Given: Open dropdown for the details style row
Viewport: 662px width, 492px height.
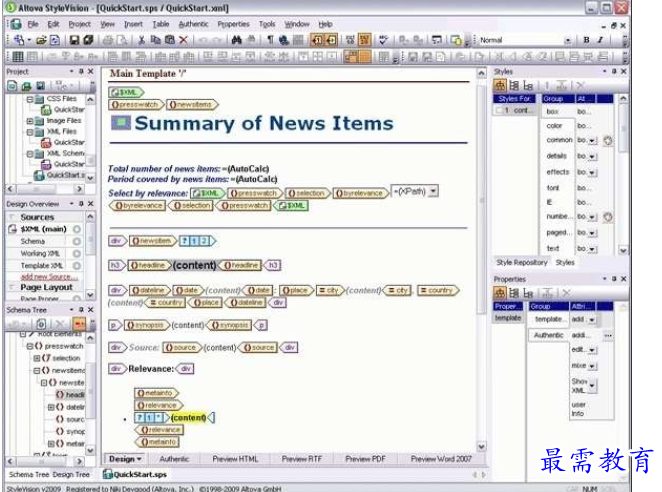Looking at the screenshot, I should pyautogui.click(x=592, y=157).
